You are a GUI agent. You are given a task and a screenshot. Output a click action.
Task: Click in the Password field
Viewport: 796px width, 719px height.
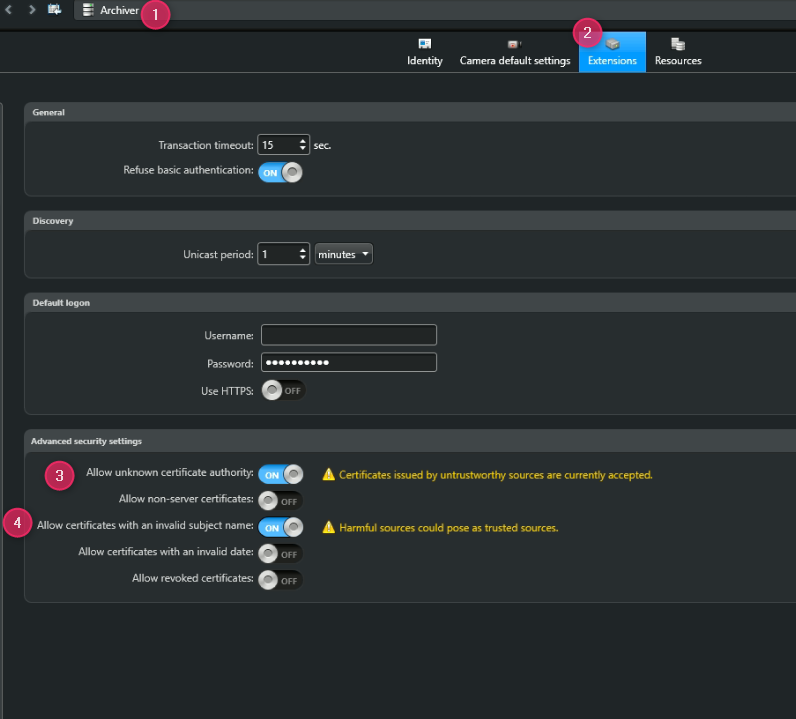click(x=348, y=362)
